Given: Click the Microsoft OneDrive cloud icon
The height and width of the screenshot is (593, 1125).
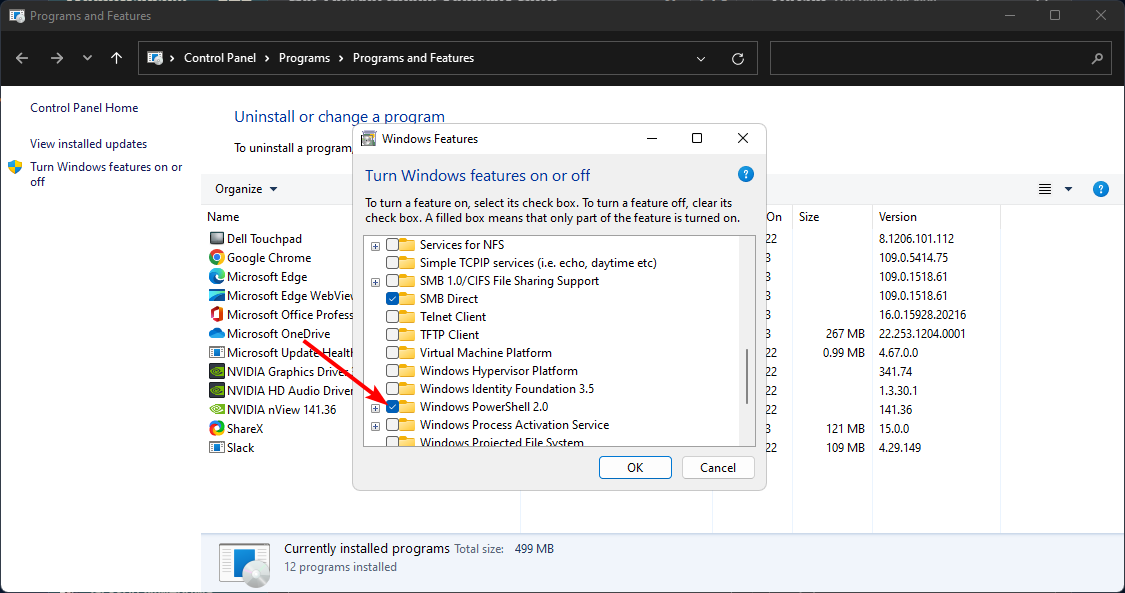Looking at the screenshot, I should pos(217,333).
